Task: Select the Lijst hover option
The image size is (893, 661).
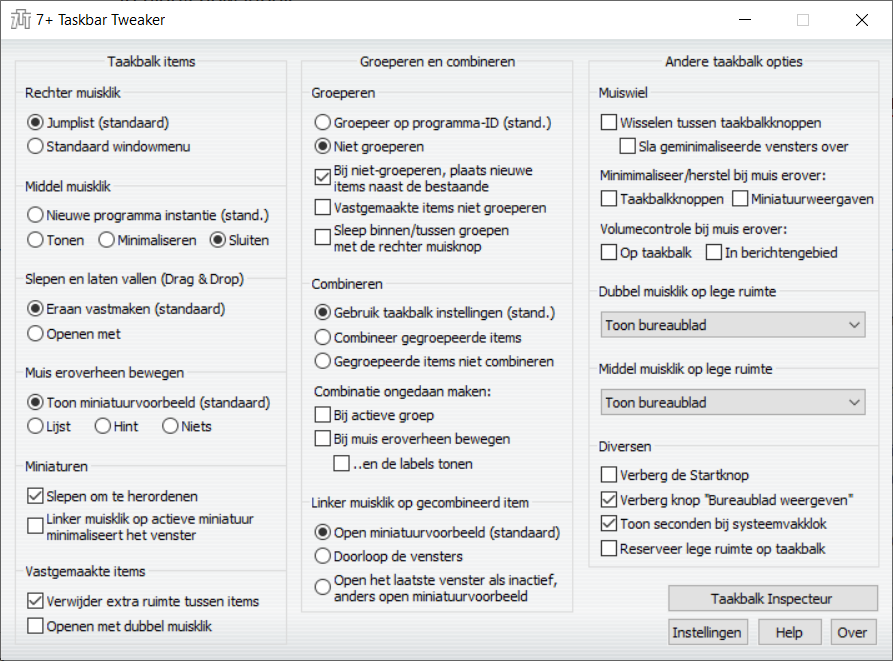Action: 36,426
